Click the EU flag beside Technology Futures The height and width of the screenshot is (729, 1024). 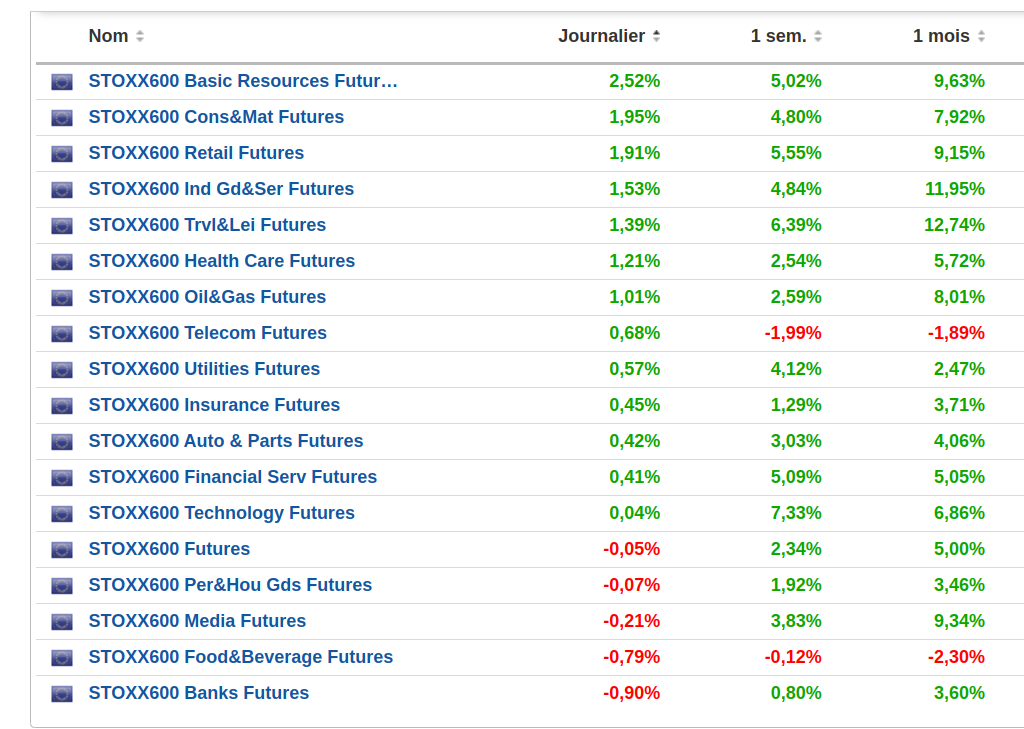pyautogui.click(x=62, y=514)
